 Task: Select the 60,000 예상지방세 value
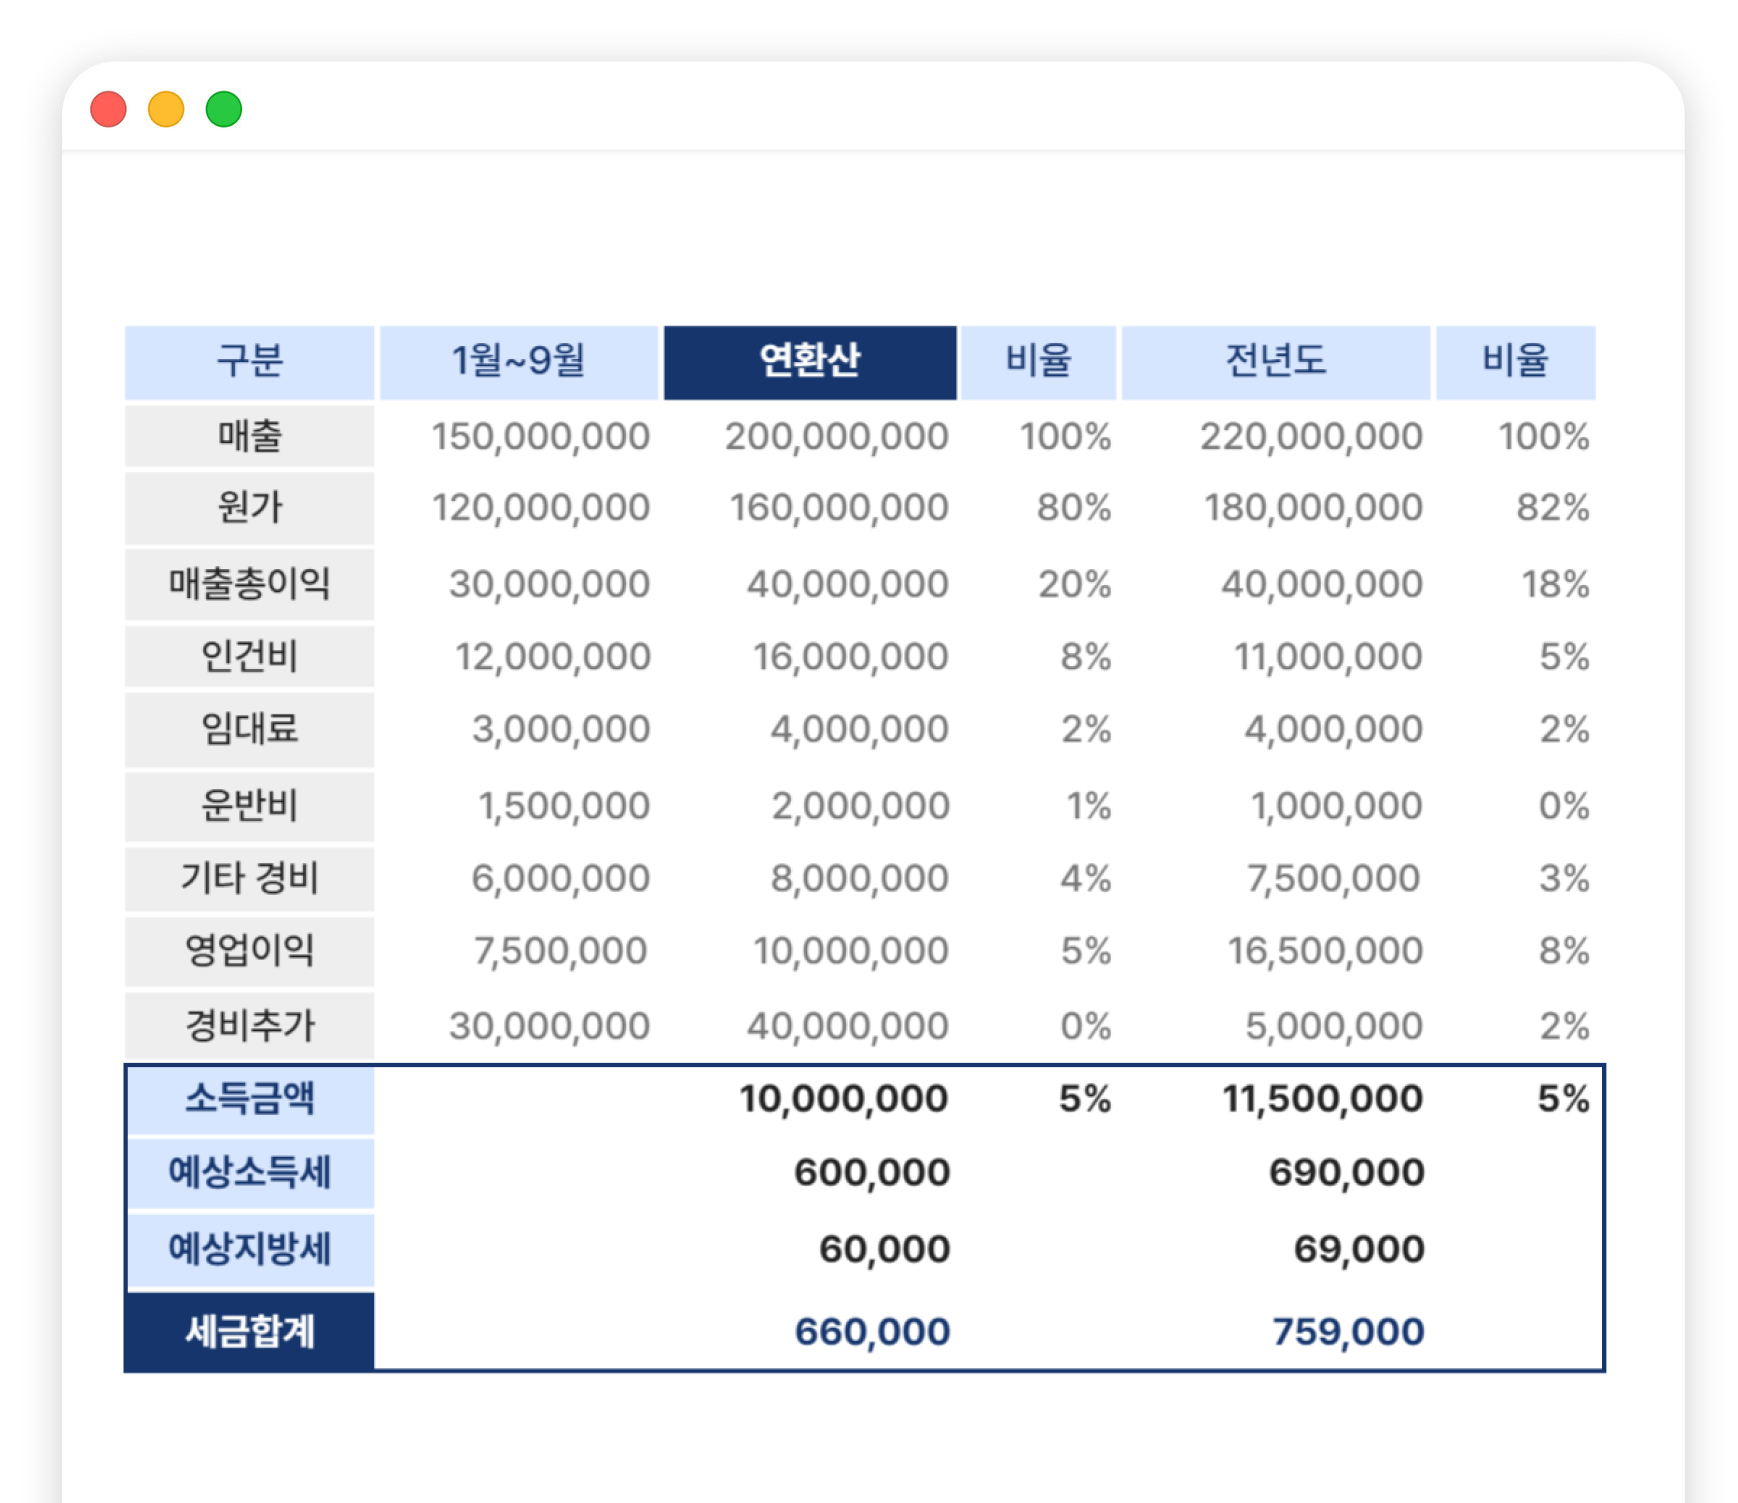coord(884,1250)
